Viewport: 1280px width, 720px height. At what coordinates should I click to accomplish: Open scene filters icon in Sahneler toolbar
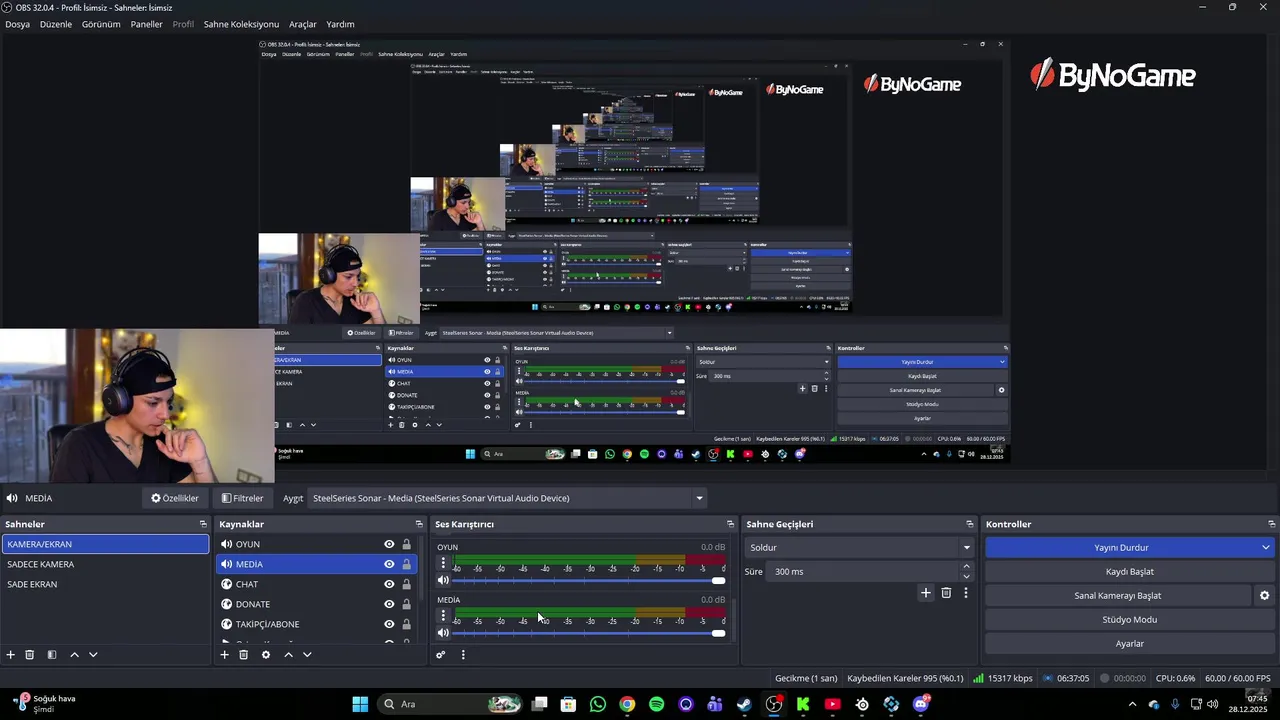click(x=52, y=655)
